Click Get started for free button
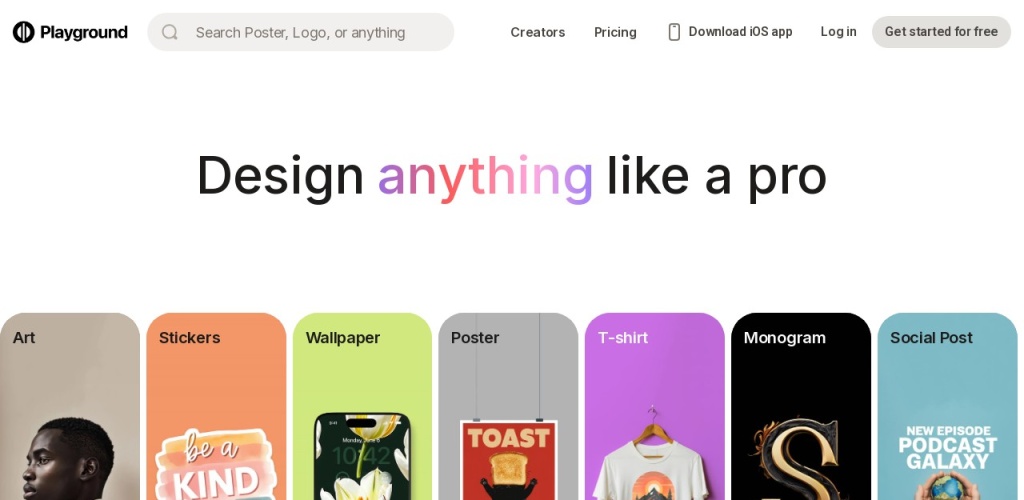This screenshot has width=1024, height=500. click(941, 32)
